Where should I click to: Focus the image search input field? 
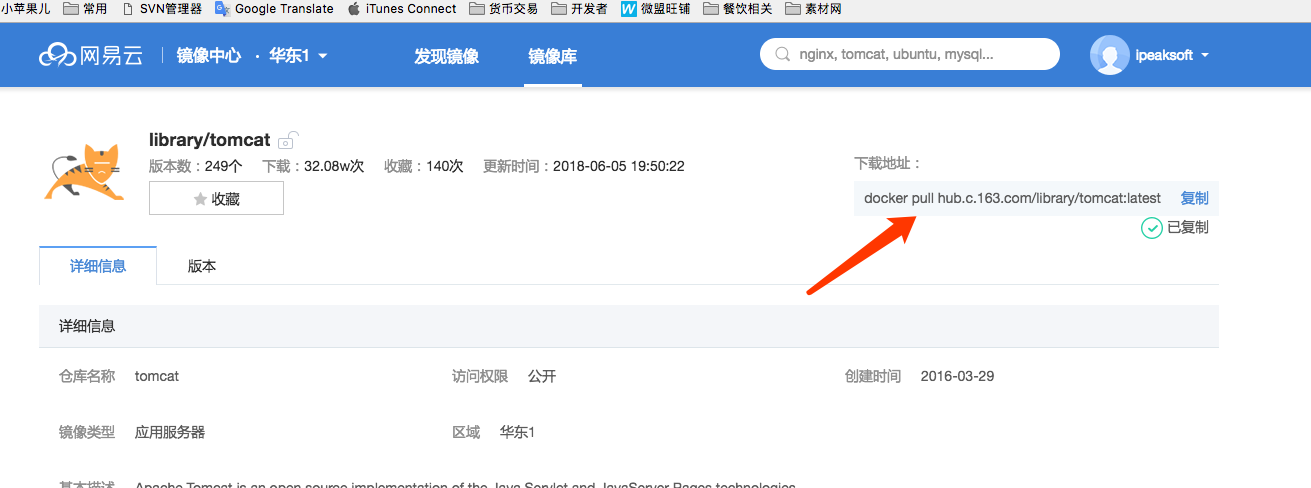click(910, 54)
